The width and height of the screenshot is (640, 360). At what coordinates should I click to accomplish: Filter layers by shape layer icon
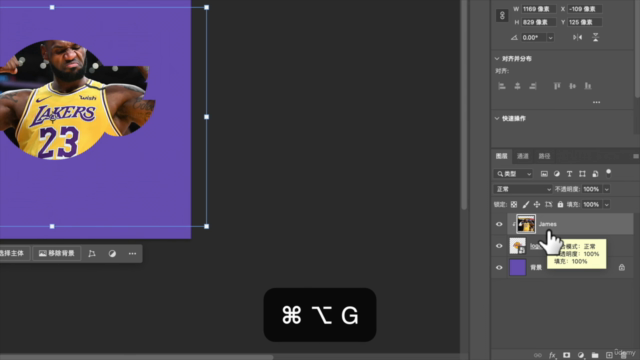point(582,174)
